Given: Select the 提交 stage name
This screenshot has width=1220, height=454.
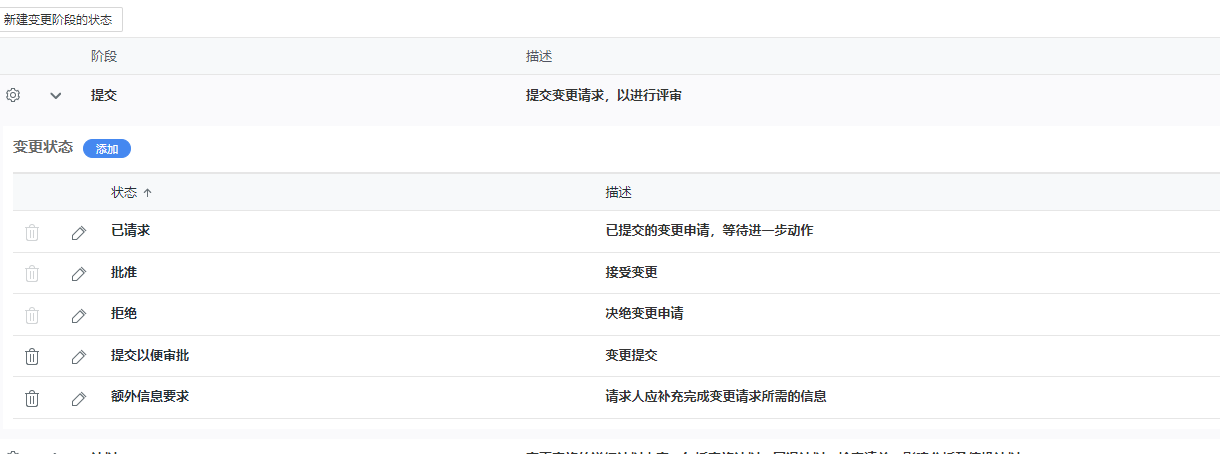Looking at the screenshot, I should (104, 95).
